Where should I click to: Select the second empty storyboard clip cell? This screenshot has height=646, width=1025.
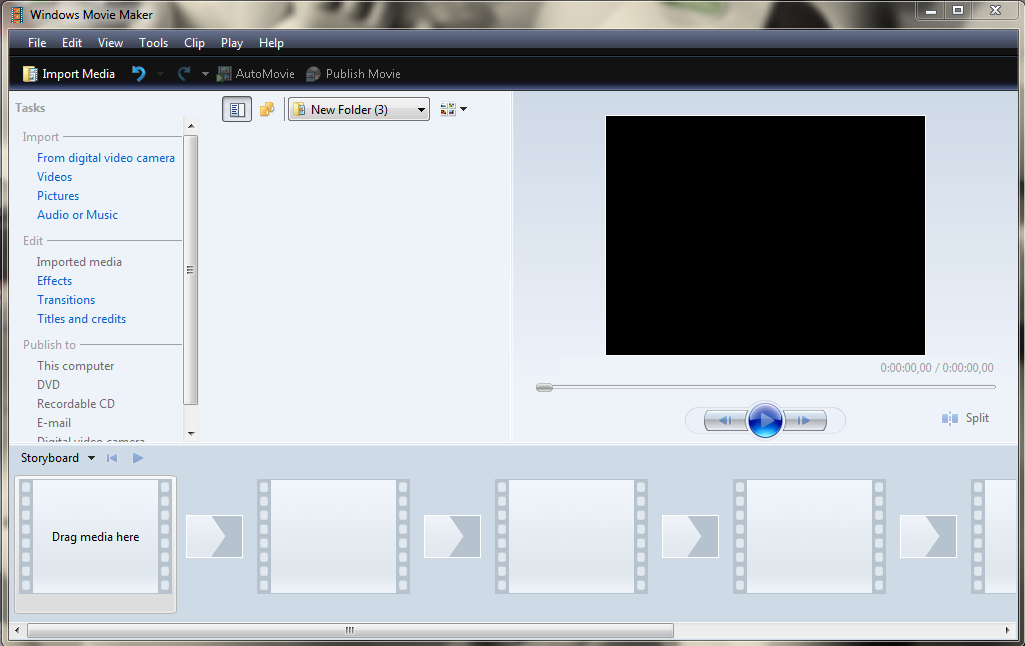pos(333,537)
